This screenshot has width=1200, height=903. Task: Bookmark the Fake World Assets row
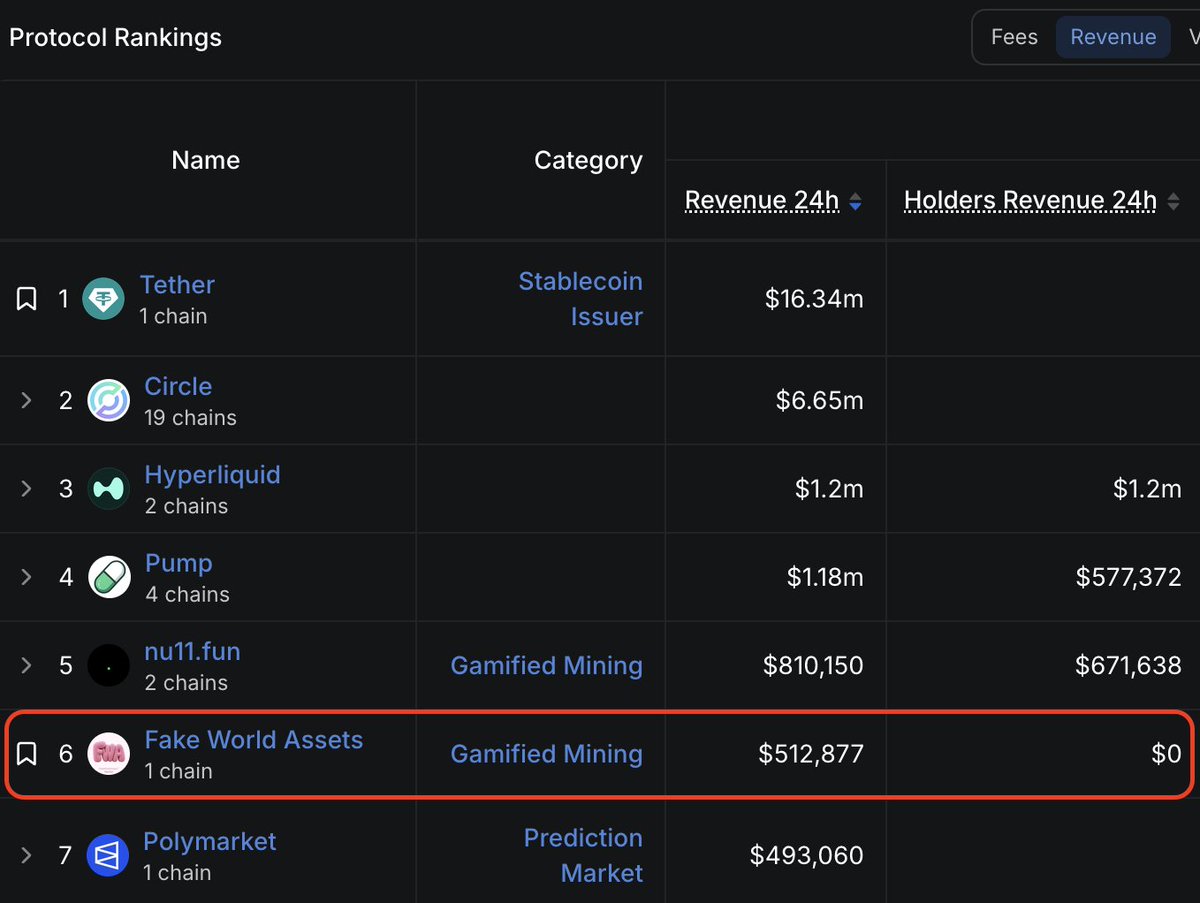[27, 754]
